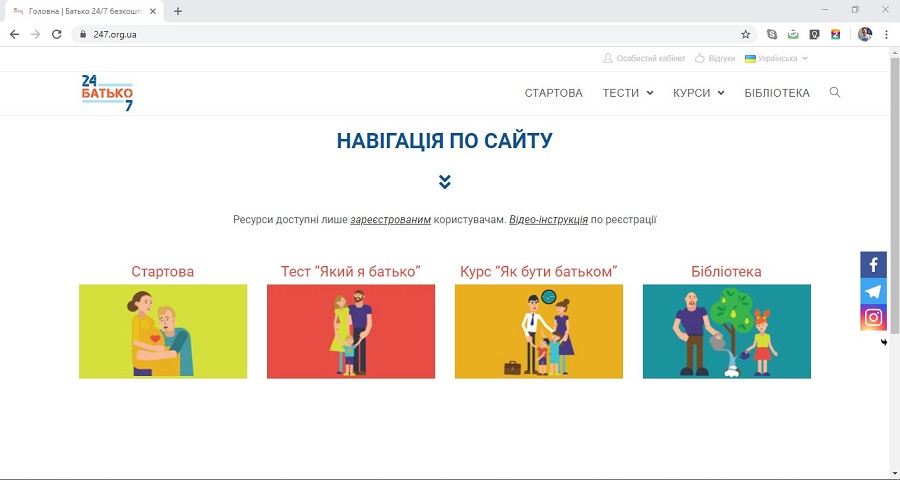
Task: Click the colorful square extension icon
Action: 835,34
